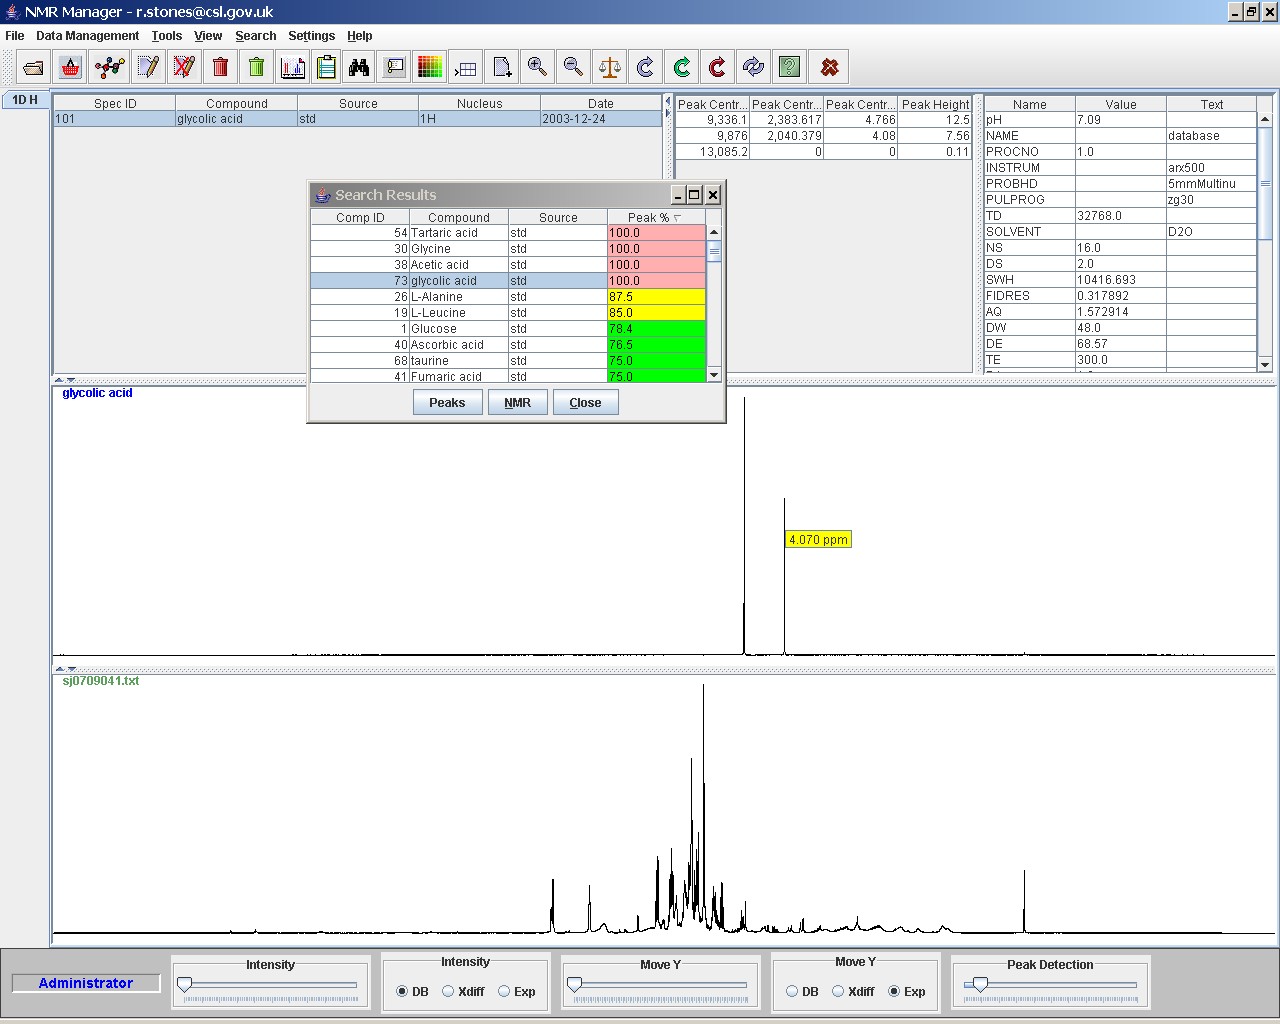Click scroll down arrow in Search Results

coord(714,375)
